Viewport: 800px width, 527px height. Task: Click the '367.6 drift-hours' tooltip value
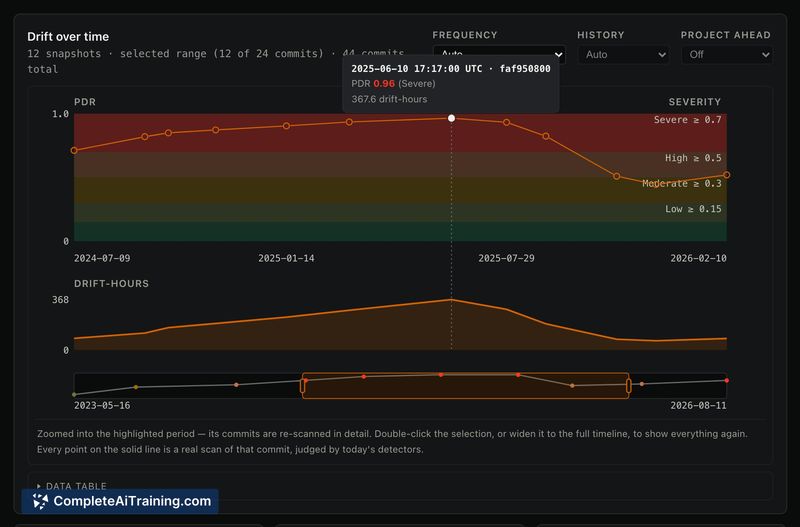tap(389, 99)
